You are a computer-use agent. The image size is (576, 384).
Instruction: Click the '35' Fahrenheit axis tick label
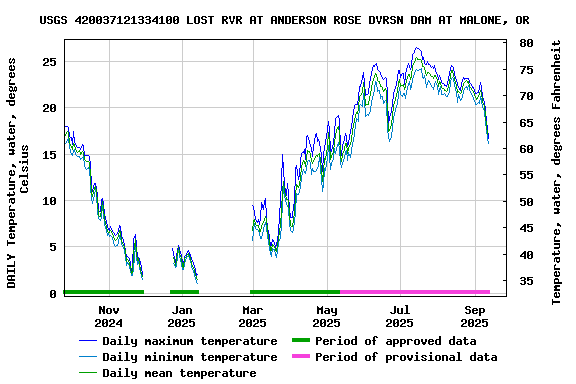point(526,281)
